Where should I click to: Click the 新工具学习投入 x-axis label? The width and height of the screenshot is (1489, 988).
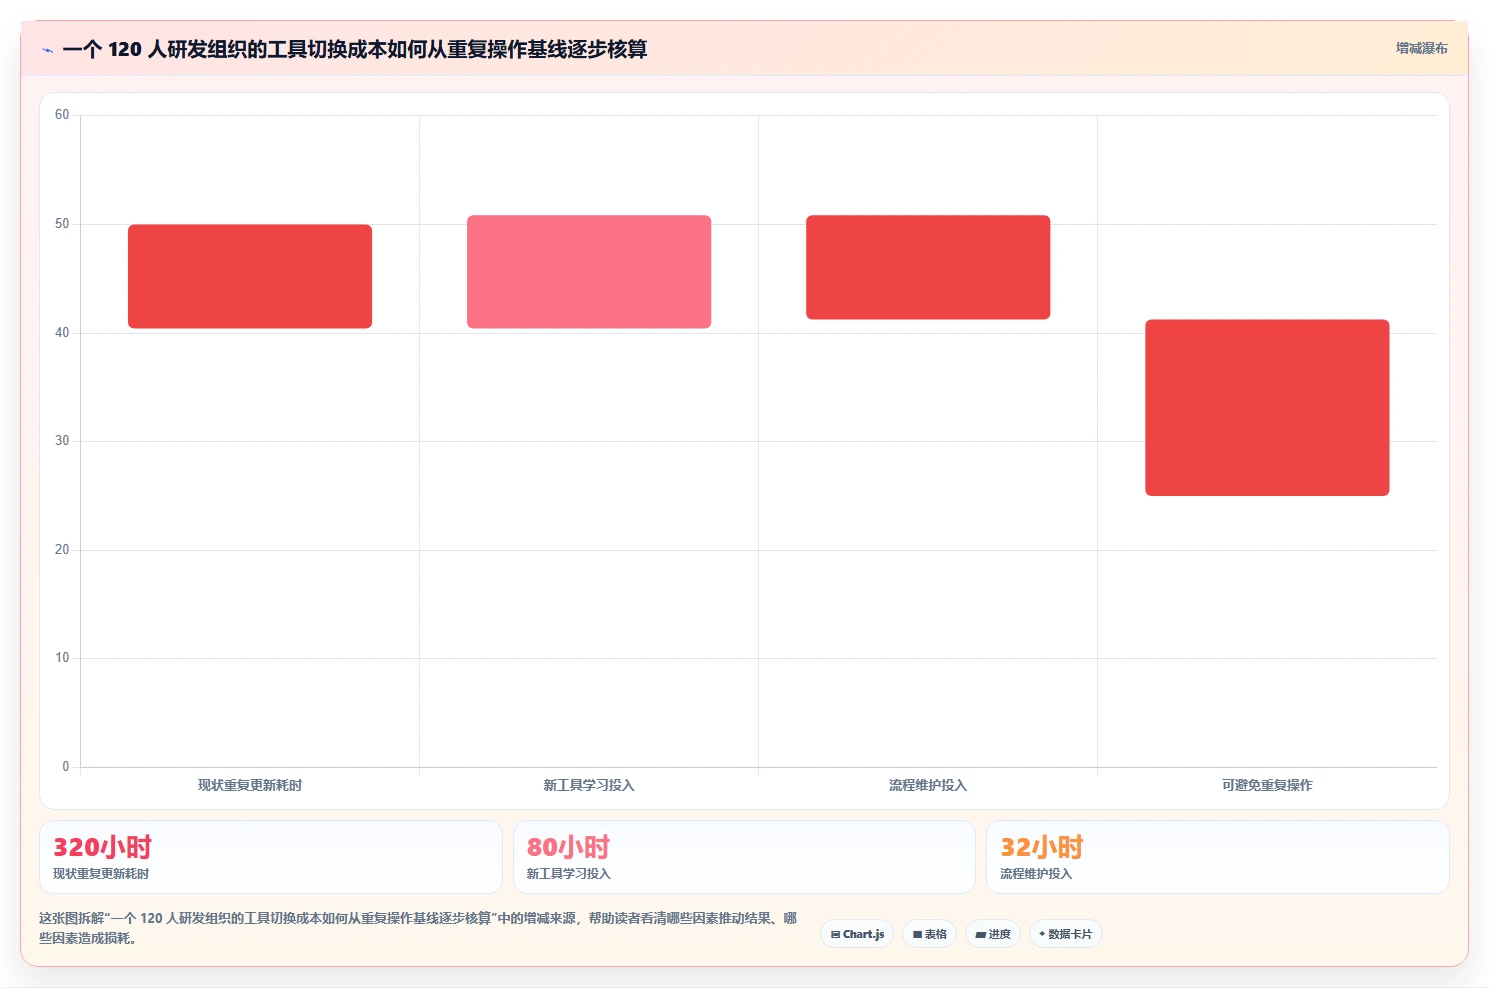tap(589, 785)
